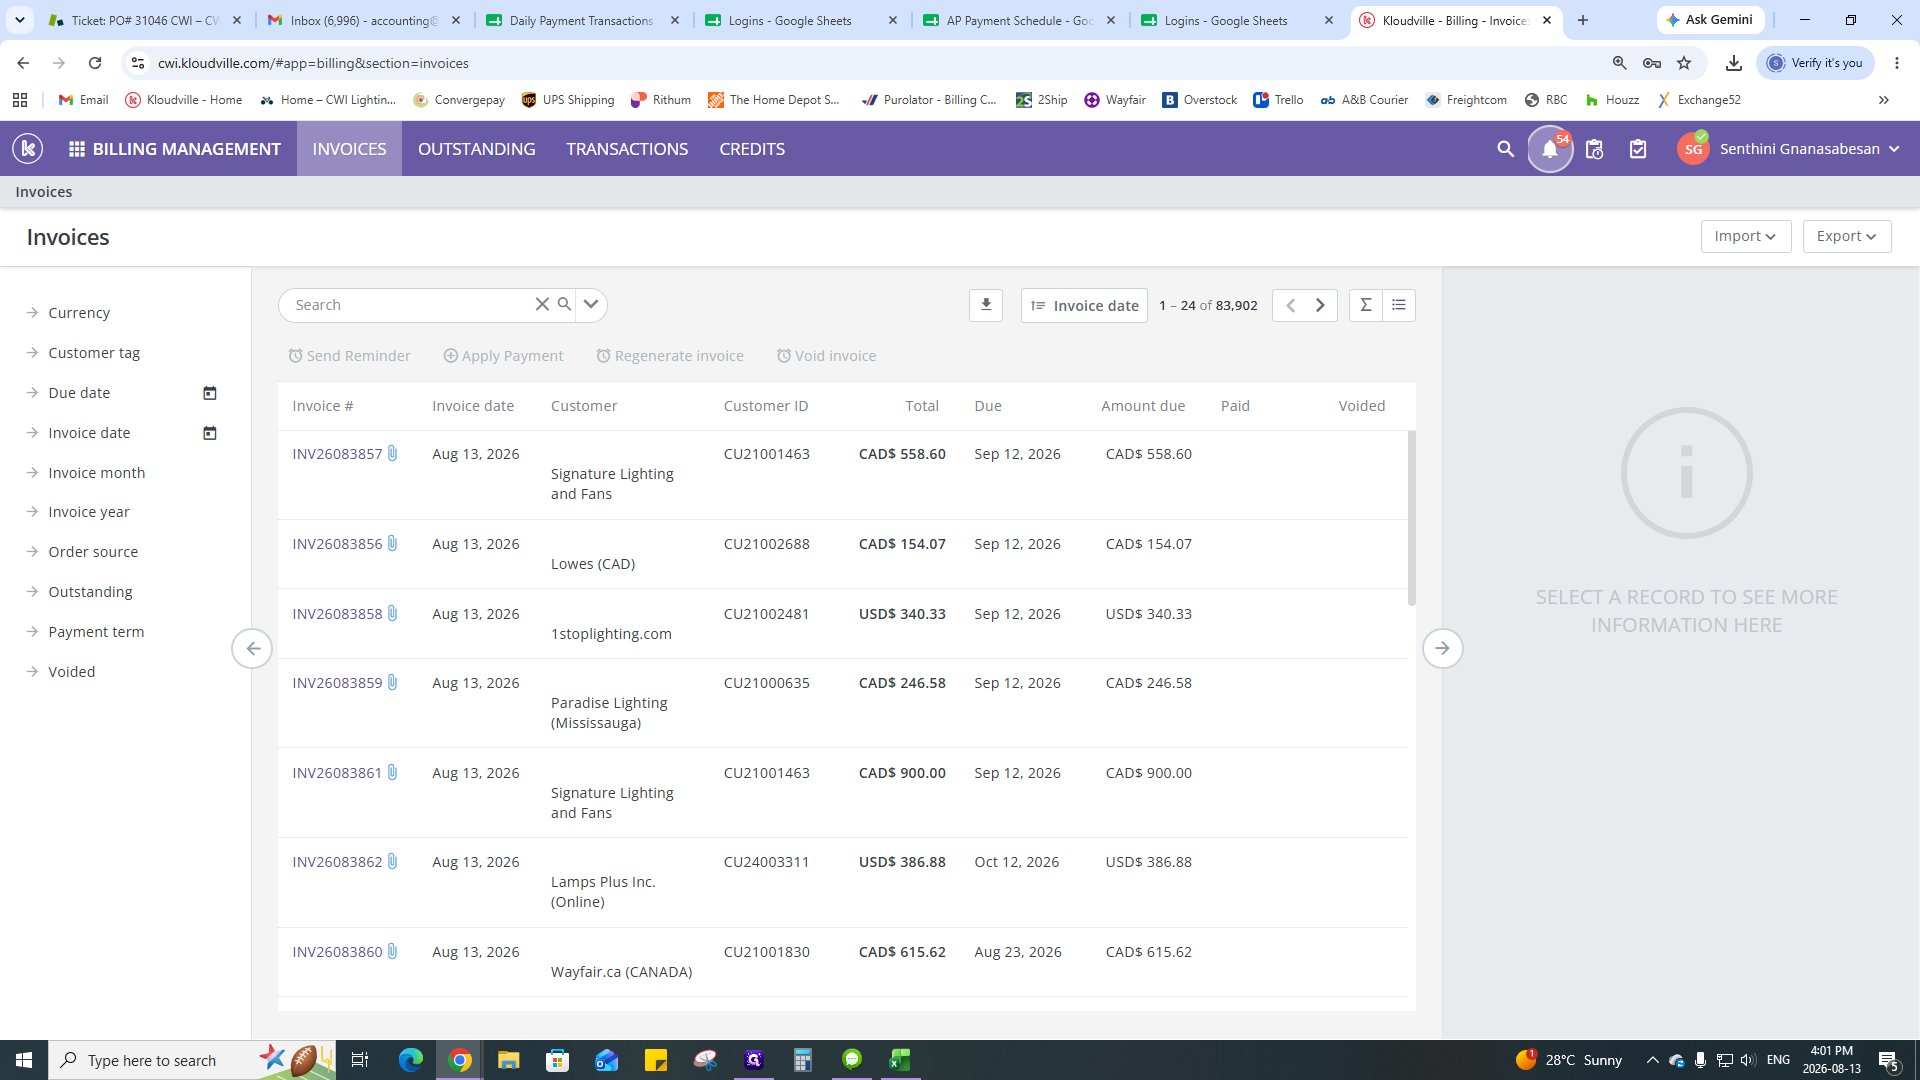Open the header search magnifier
Viewport: 1920px width, 1080px height.
[1505, 149]
